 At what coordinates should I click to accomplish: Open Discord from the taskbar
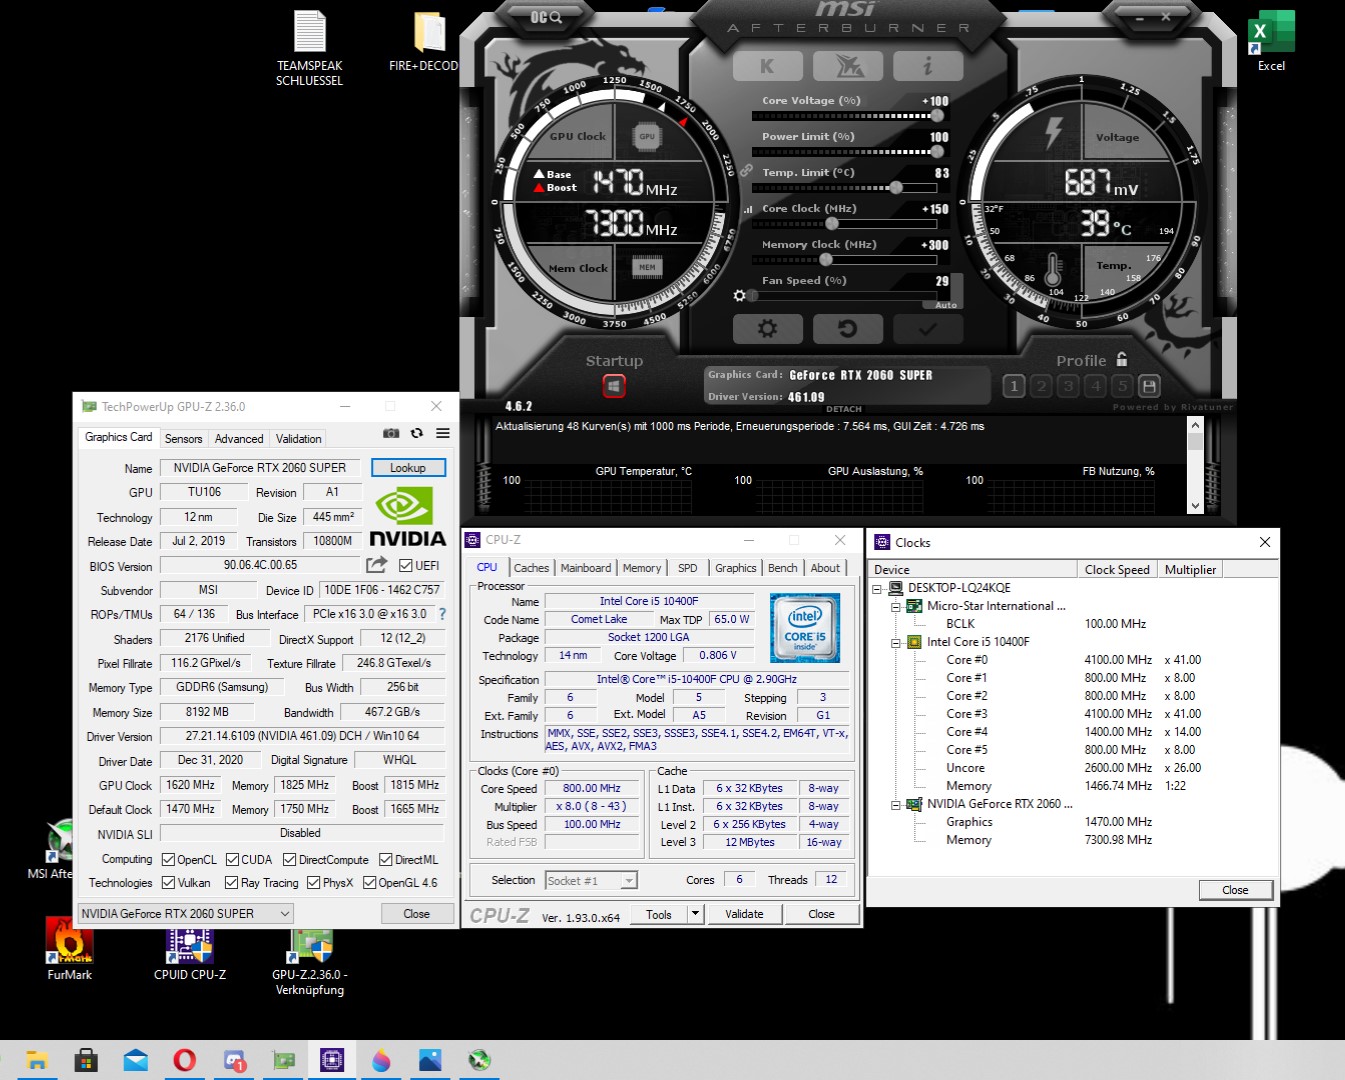click(x=234, y=1060)
